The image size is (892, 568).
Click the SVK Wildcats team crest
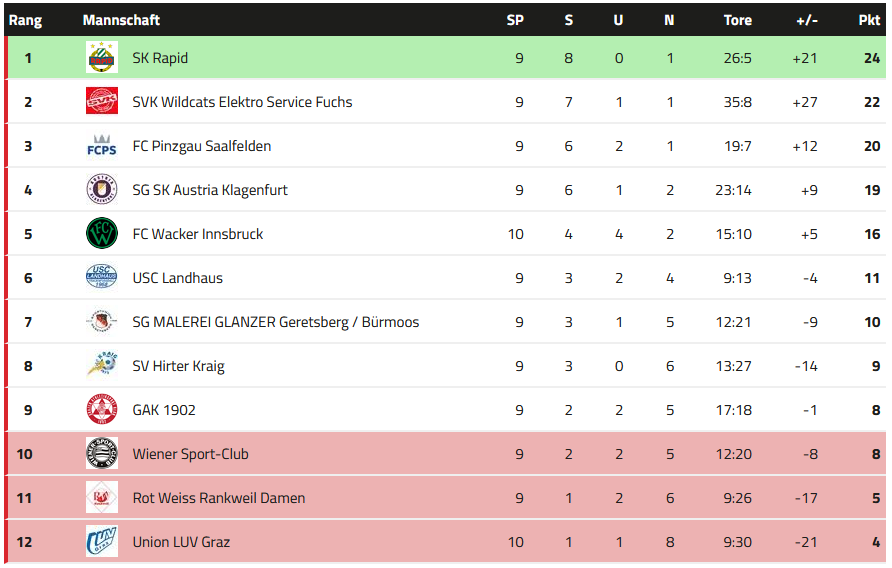pos(102,102)
